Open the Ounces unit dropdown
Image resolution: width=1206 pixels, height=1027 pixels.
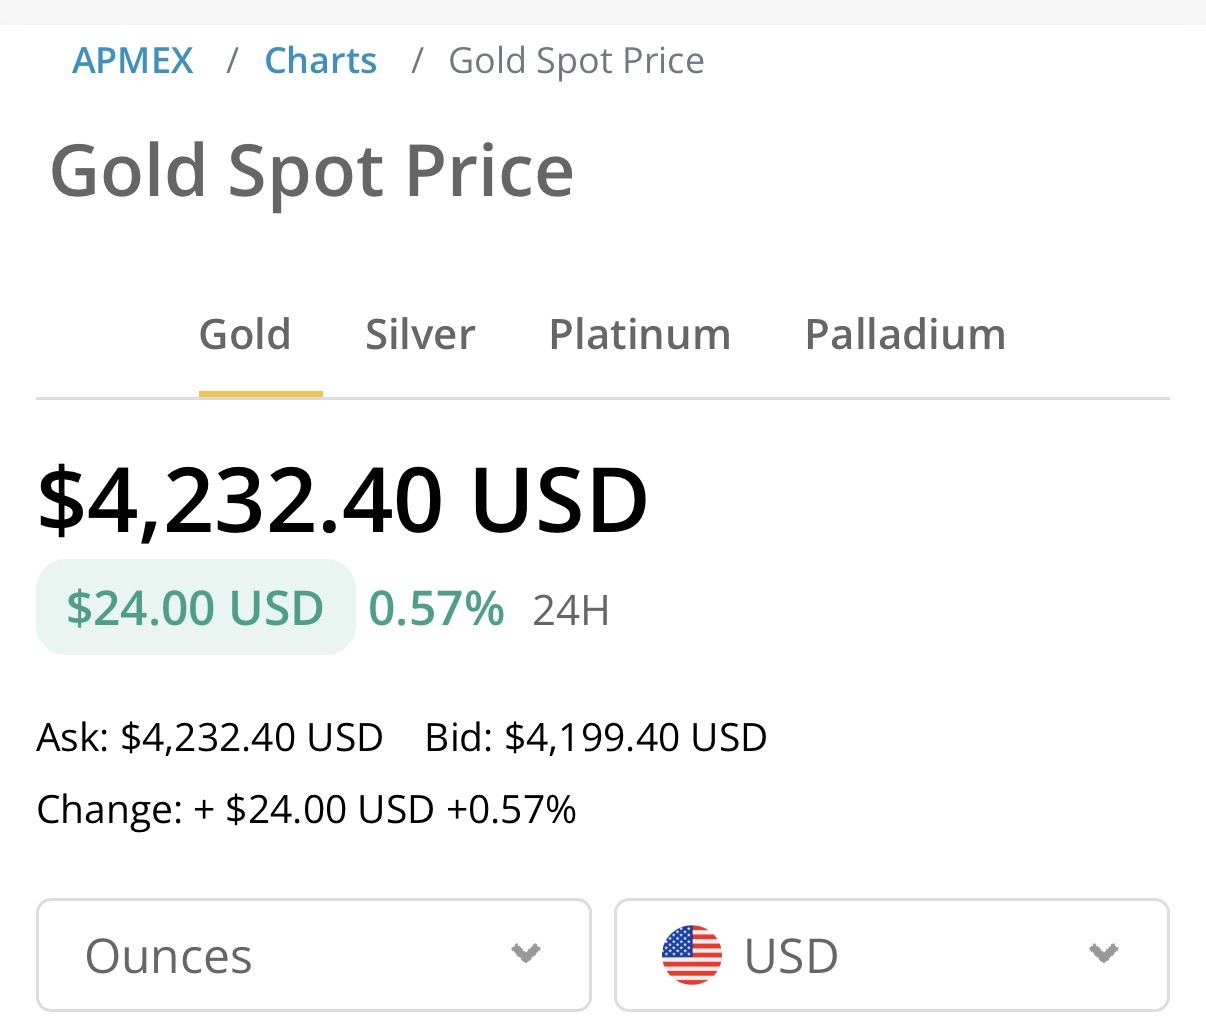coord(300,955)
